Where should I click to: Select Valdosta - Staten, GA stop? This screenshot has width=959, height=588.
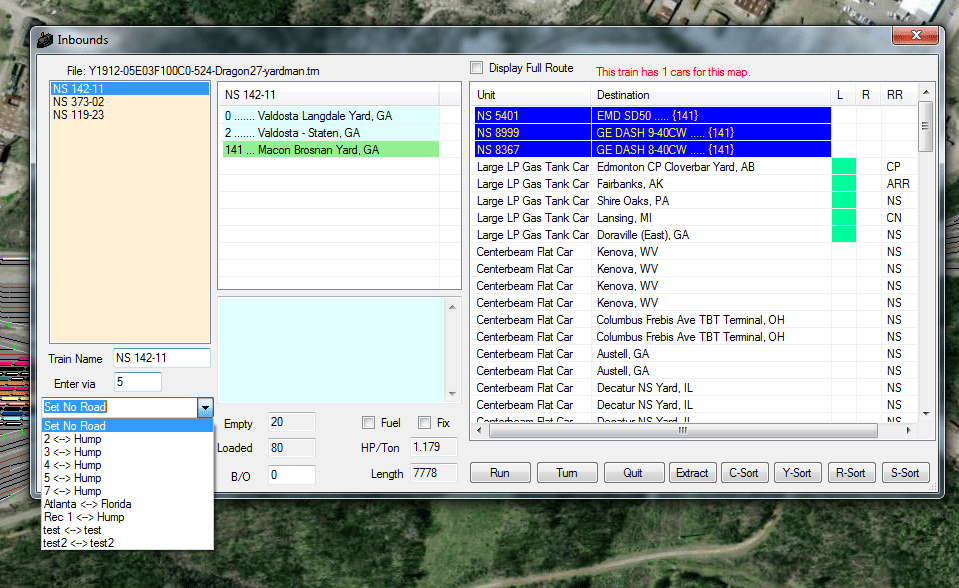tap(330, 133)
